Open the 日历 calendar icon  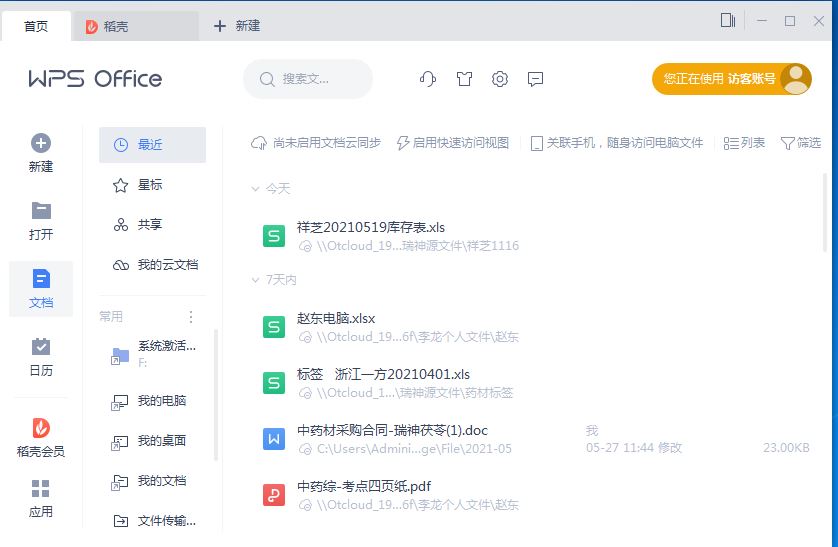point(41,347)
